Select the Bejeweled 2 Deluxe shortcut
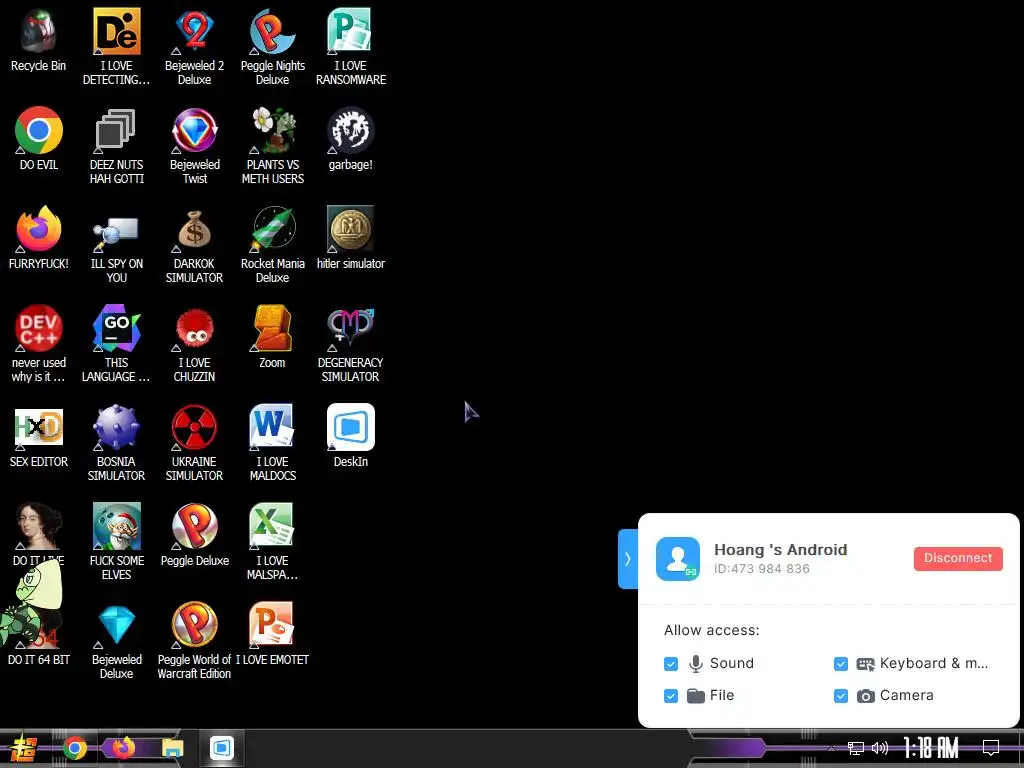Image resolution: width=1024 pixels, height=768 pixels. click(x=195, y=47)
